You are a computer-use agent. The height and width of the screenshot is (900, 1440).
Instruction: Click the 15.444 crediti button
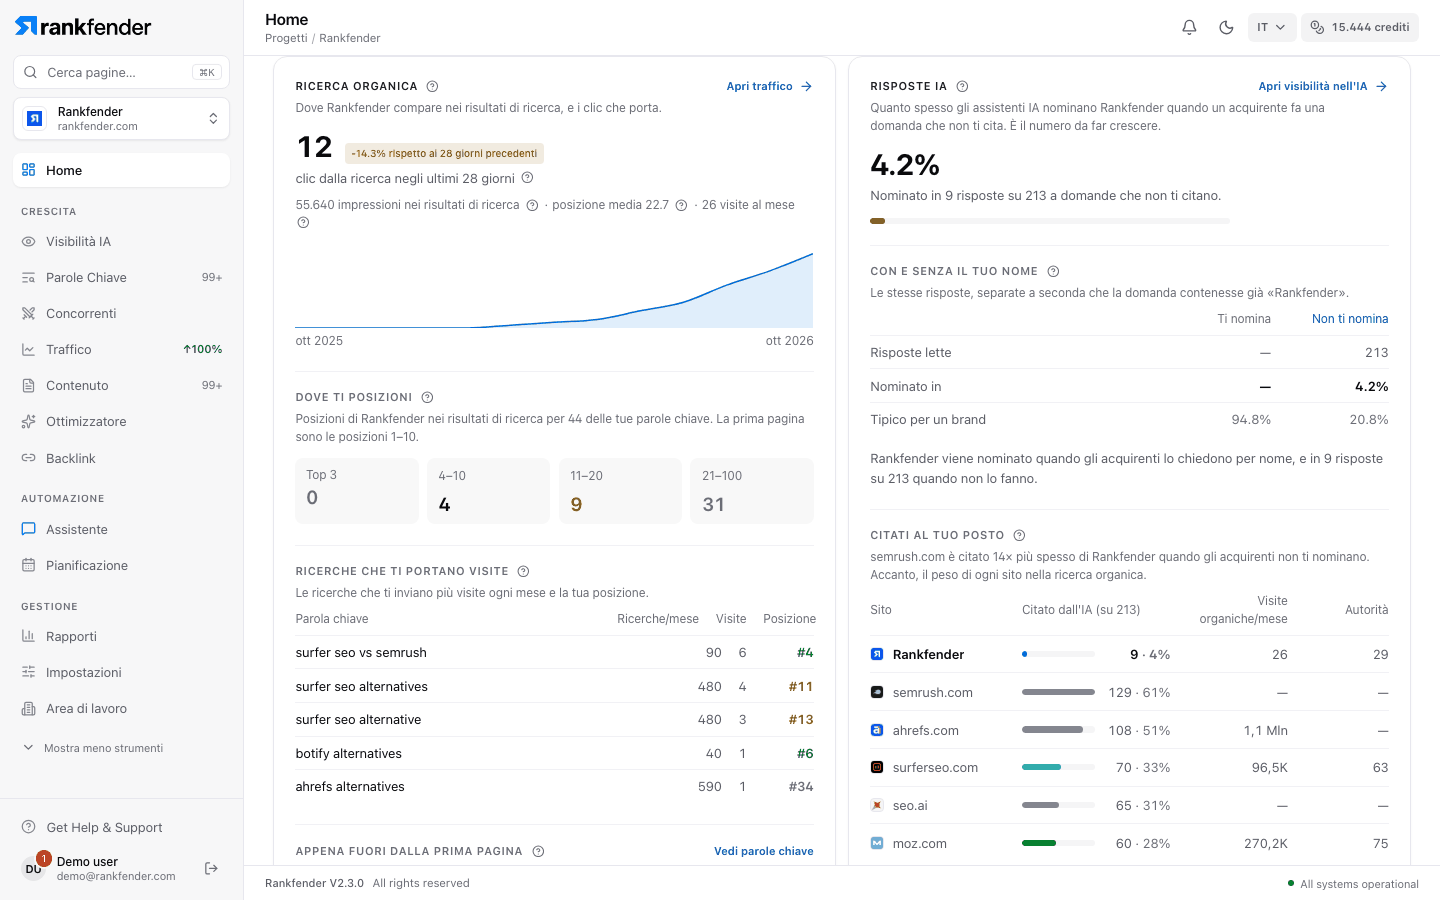pyautogui.click(x=1360, y=27)
